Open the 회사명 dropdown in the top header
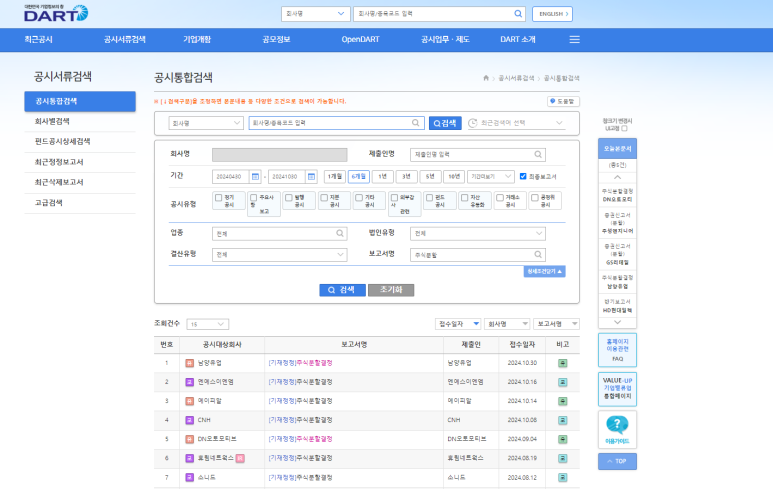This screenshot has width=773, height=489. click(x=316, y=14)
